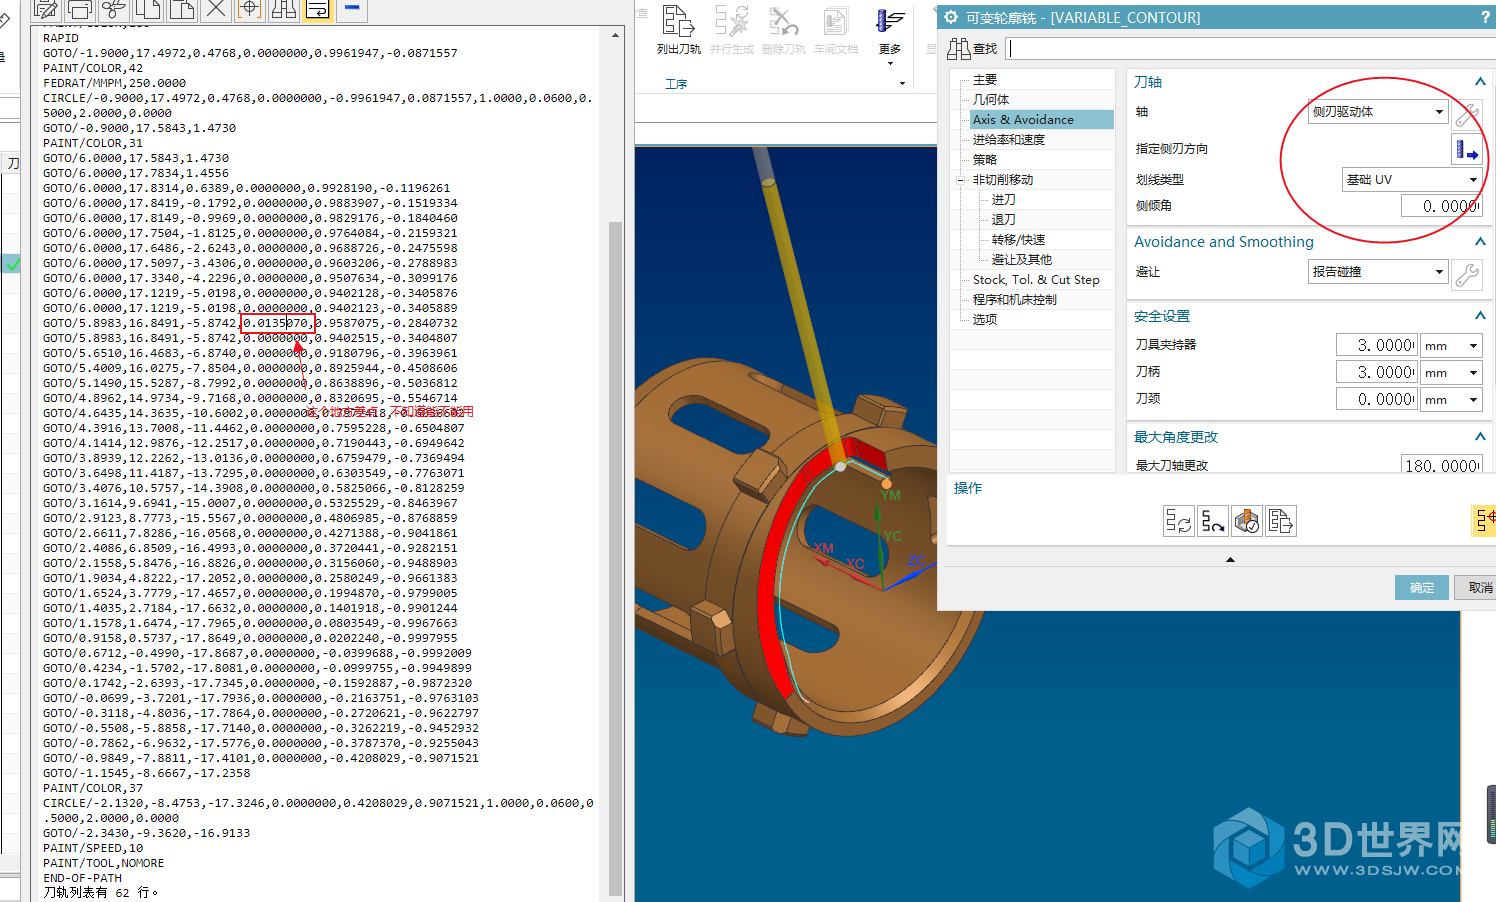Open the 更多 more dropdown in ribbon
This screenshot has width=1496, height=902.
[890, 36]
